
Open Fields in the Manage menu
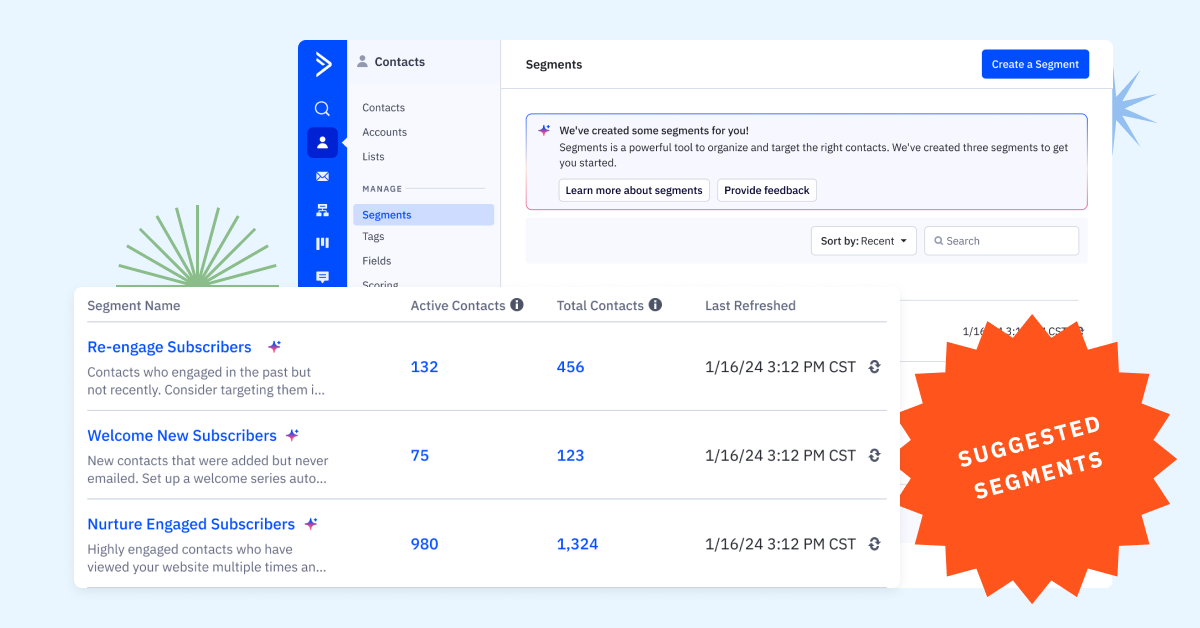(x=376, y=261)
